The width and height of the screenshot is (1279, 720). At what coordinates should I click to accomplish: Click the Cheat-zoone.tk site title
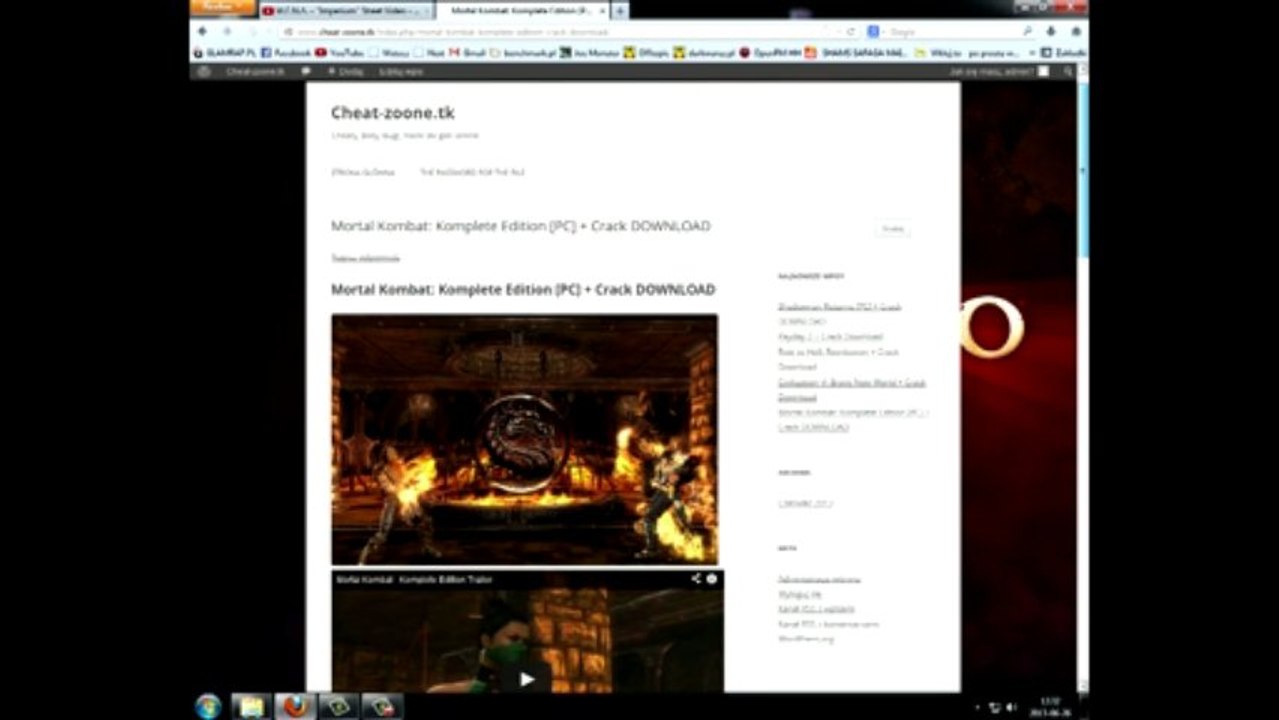[x=393, y=113]
